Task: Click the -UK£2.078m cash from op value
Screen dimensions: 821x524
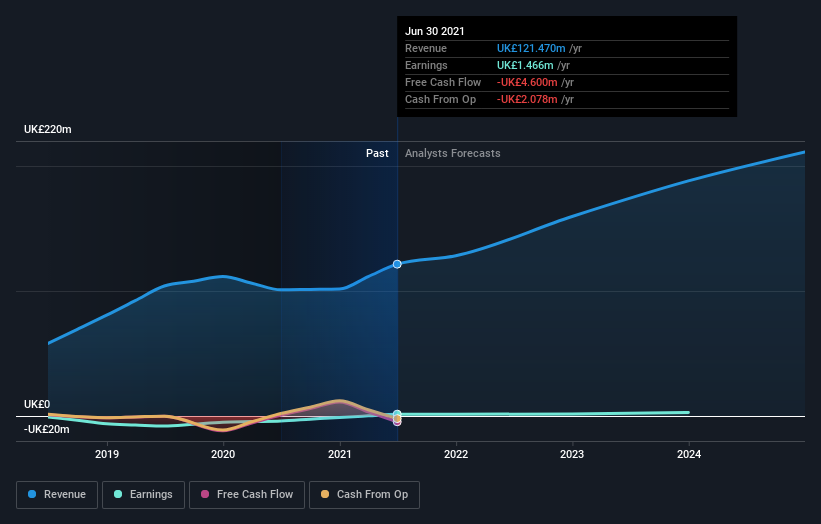Action: [x=527, y=99]
